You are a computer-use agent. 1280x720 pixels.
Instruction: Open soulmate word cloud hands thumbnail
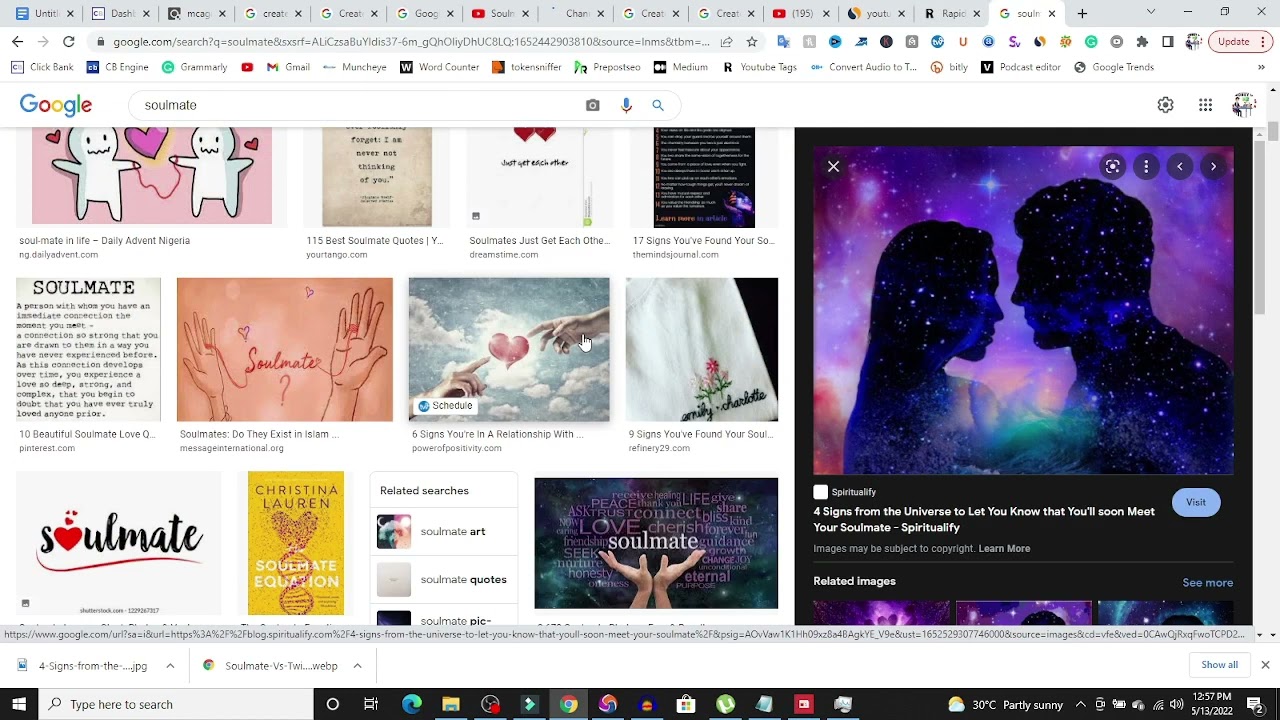tap(656, 543)
